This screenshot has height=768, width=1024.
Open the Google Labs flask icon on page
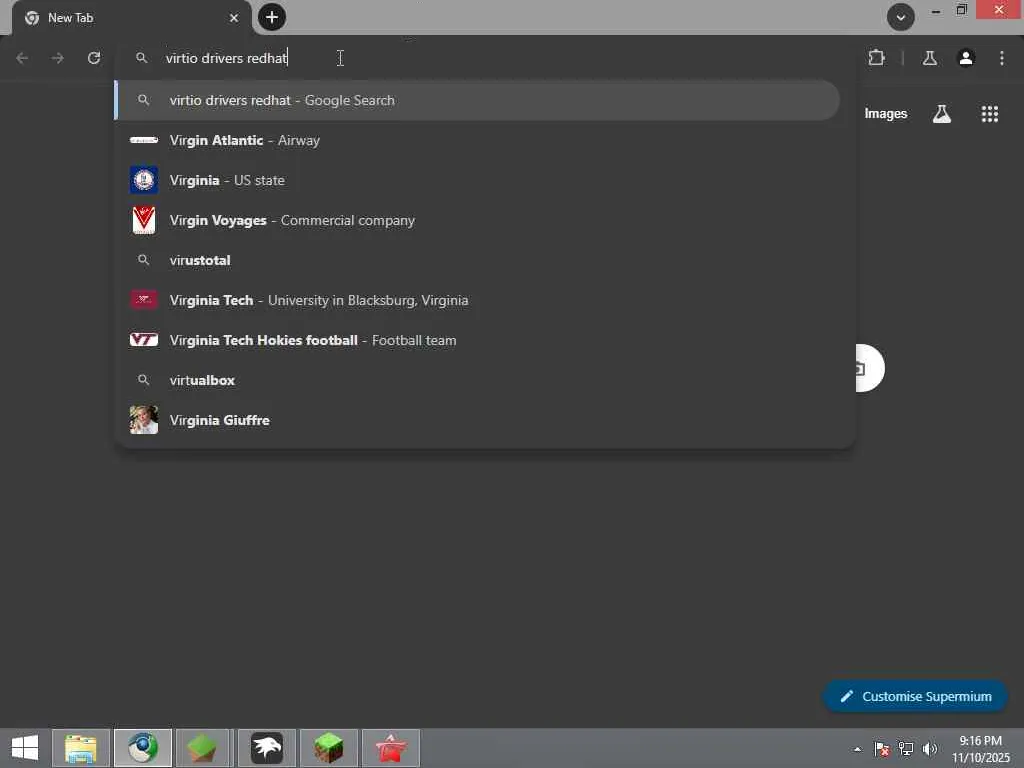coord(942,114)
